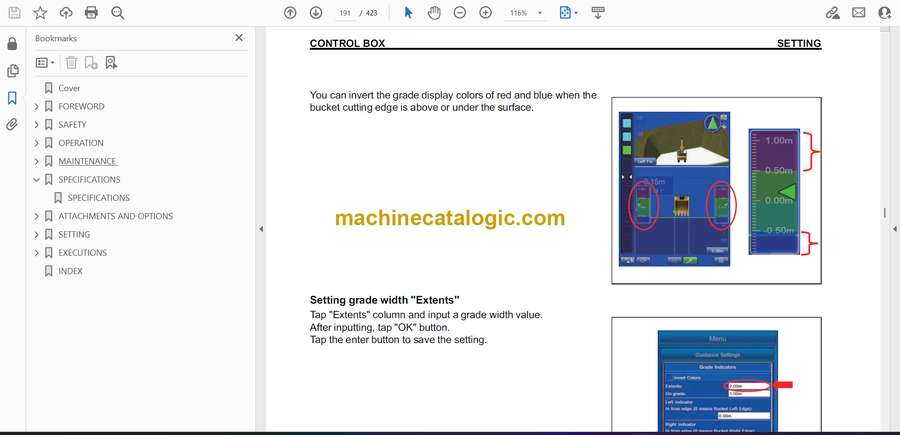
Task: Jump to the EXECUTIONS bookmark
Action: 82,253
